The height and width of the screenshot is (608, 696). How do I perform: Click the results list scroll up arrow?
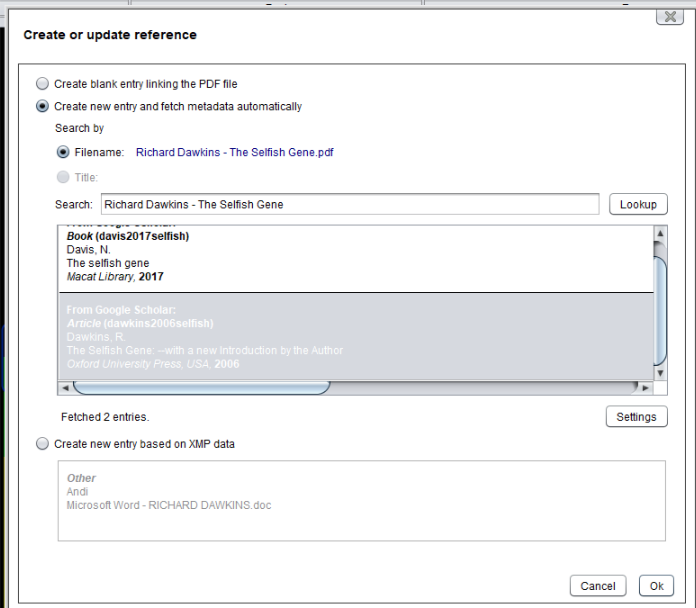tap(660, 233)
